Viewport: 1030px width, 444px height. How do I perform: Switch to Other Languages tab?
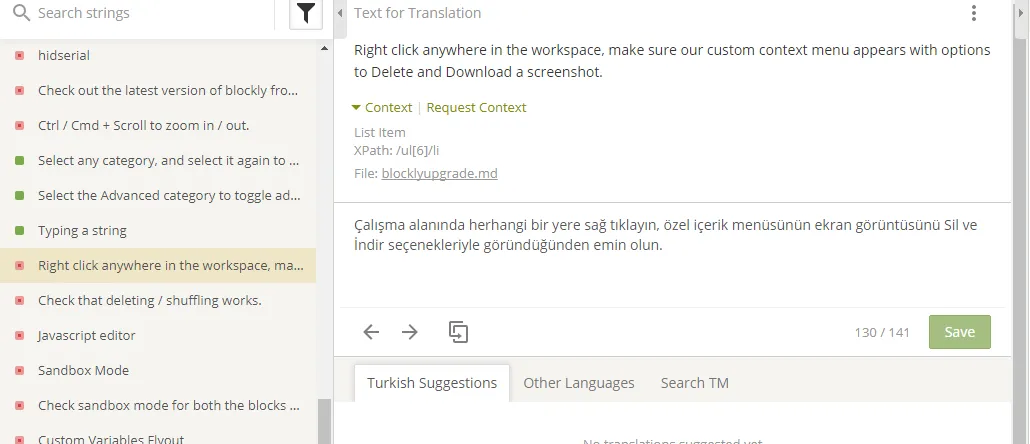(x=579, y=383)
